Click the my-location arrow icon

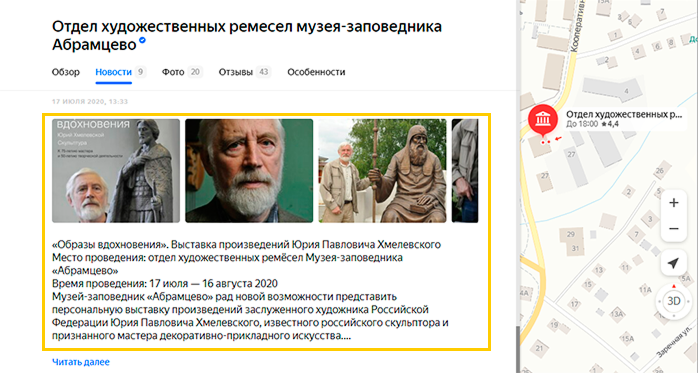(x=674, y=263)
